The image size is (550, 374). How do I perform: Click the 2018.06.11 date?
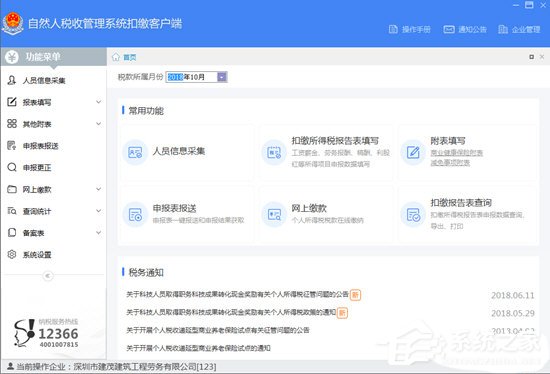click(513, 295)
